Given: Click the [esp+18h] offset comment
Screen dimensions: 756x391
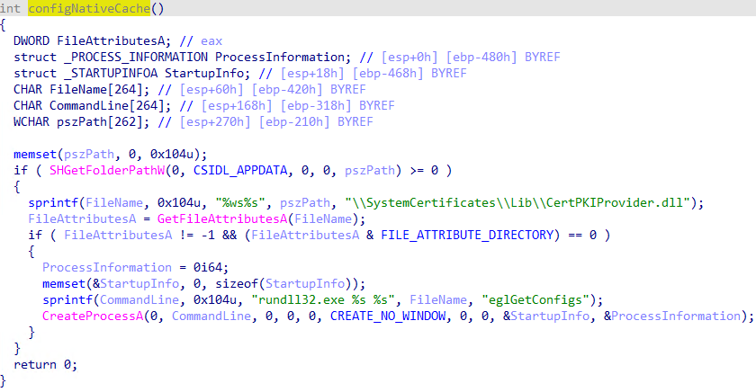Looking at the screenshot, I should (313, 73).
